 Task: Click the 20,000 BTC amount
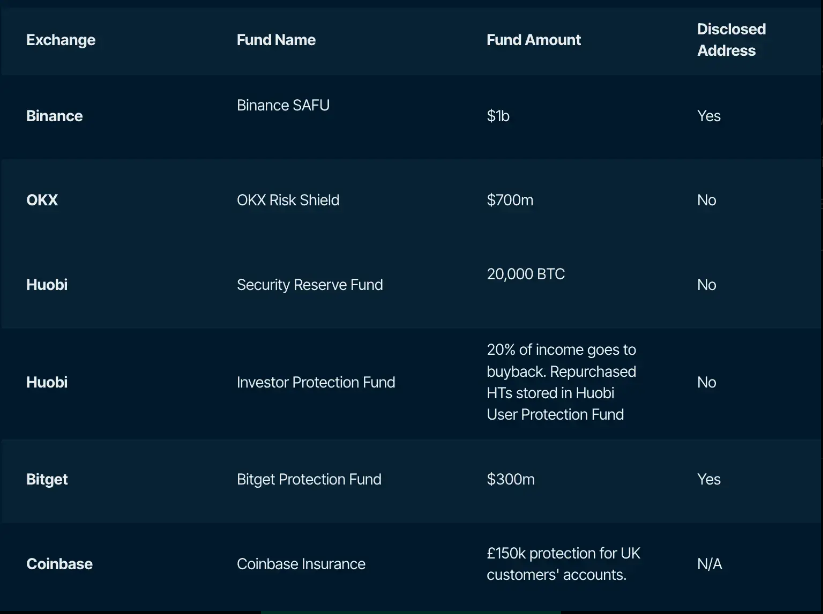coord(526,274)
